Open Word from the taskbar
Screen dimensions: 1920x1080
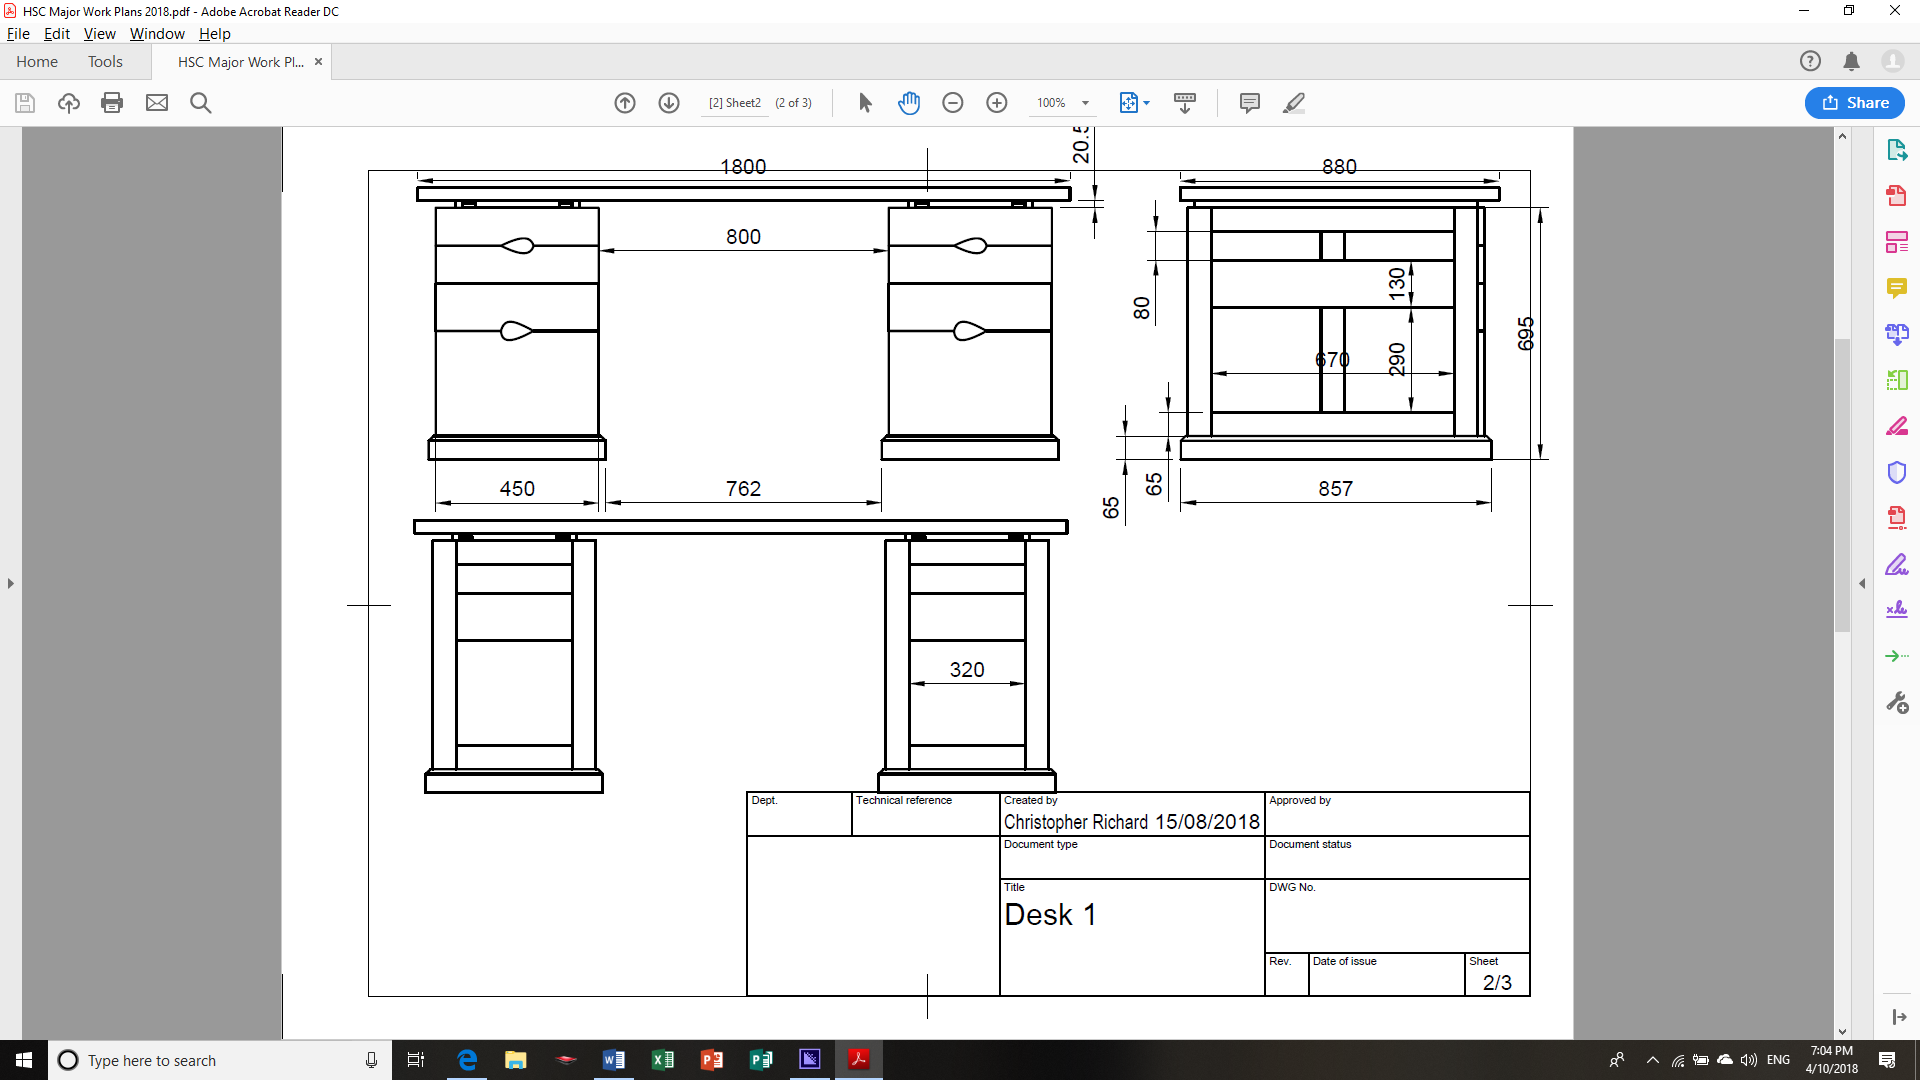(x=614, y=1060)
